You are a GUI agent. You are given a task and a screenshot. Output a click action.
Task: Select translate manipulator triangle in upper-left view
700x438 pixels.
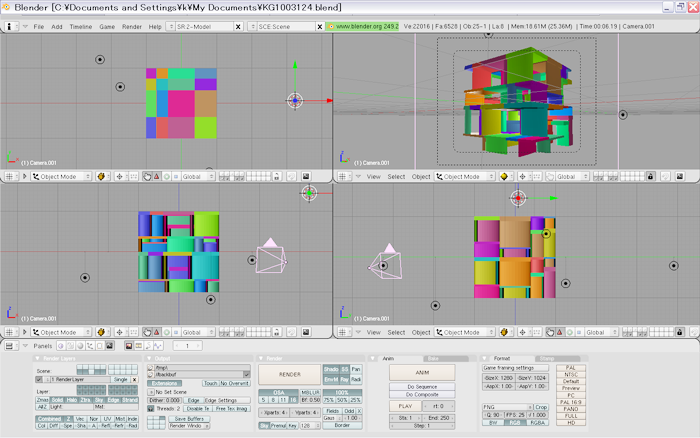point(157,176)
